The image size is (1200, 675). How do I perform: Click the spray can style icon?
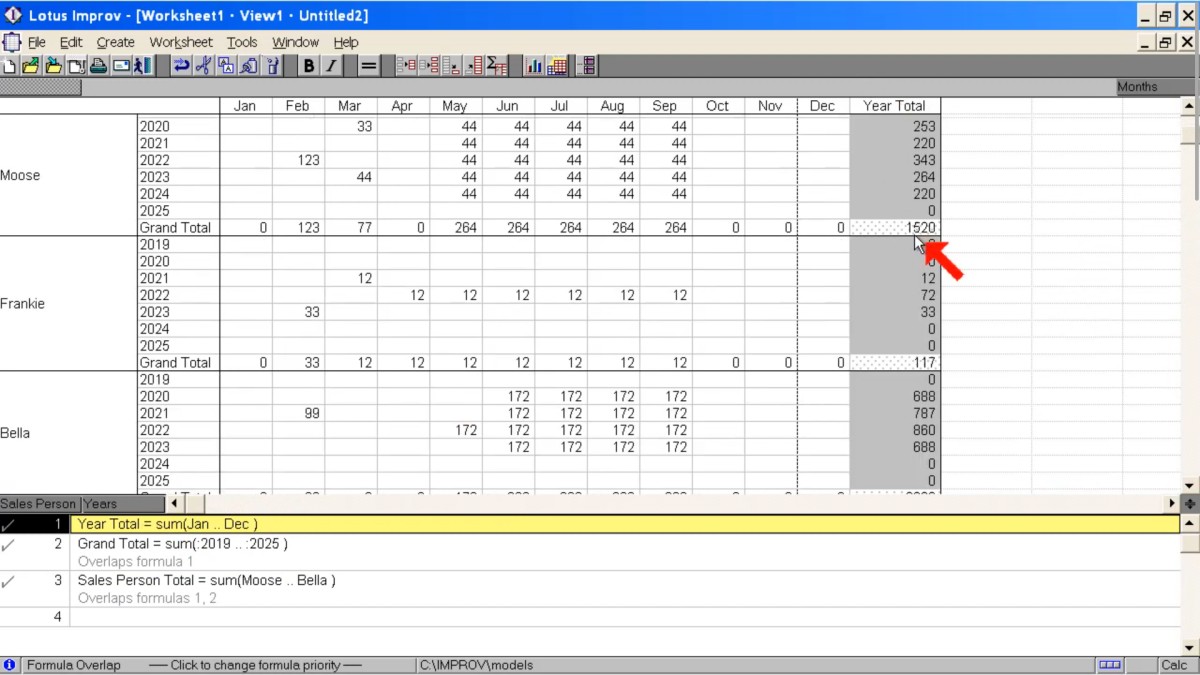[271, 66]
